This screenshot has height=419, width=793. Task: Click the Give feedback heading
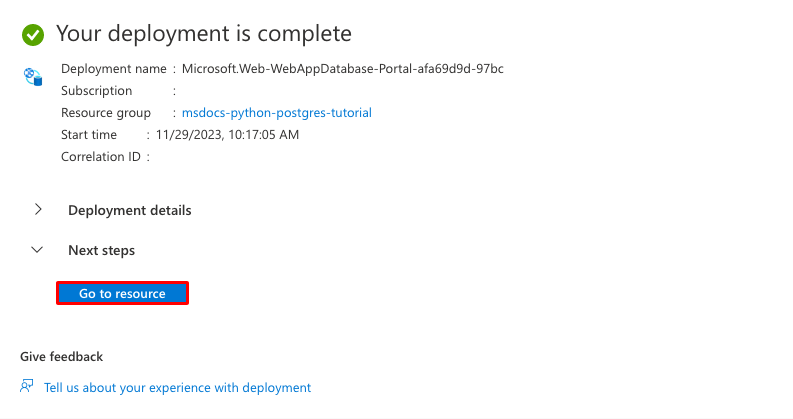(61, 357)
